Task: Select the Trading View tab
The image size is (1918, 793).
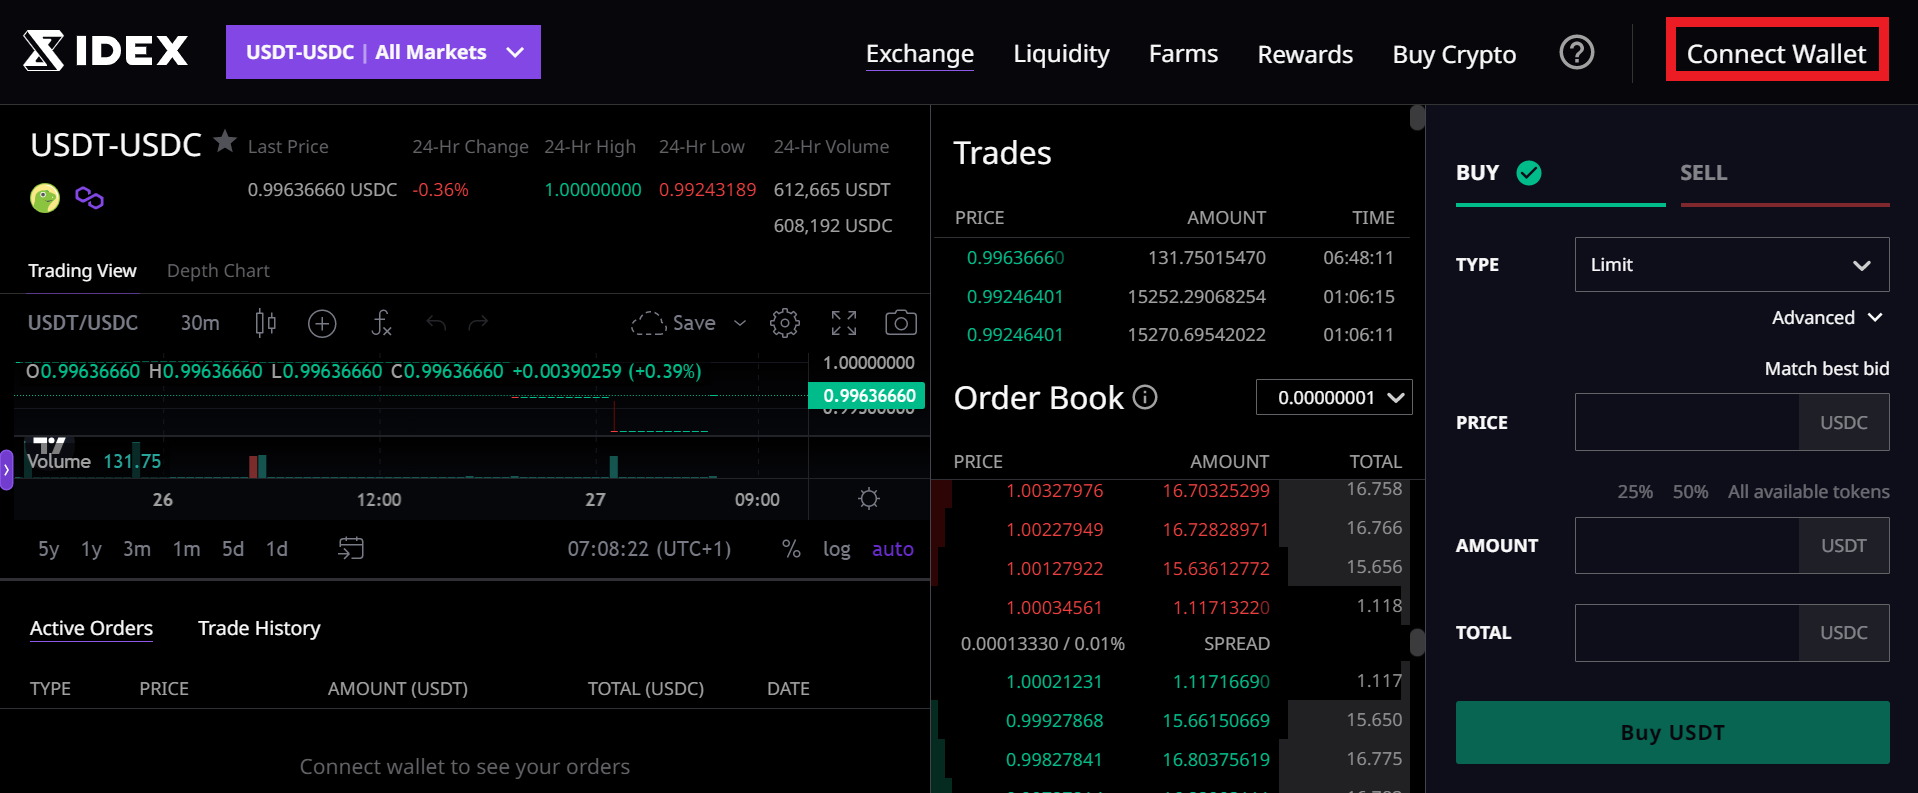Action: pyautogui.click(x=82, y=271)
